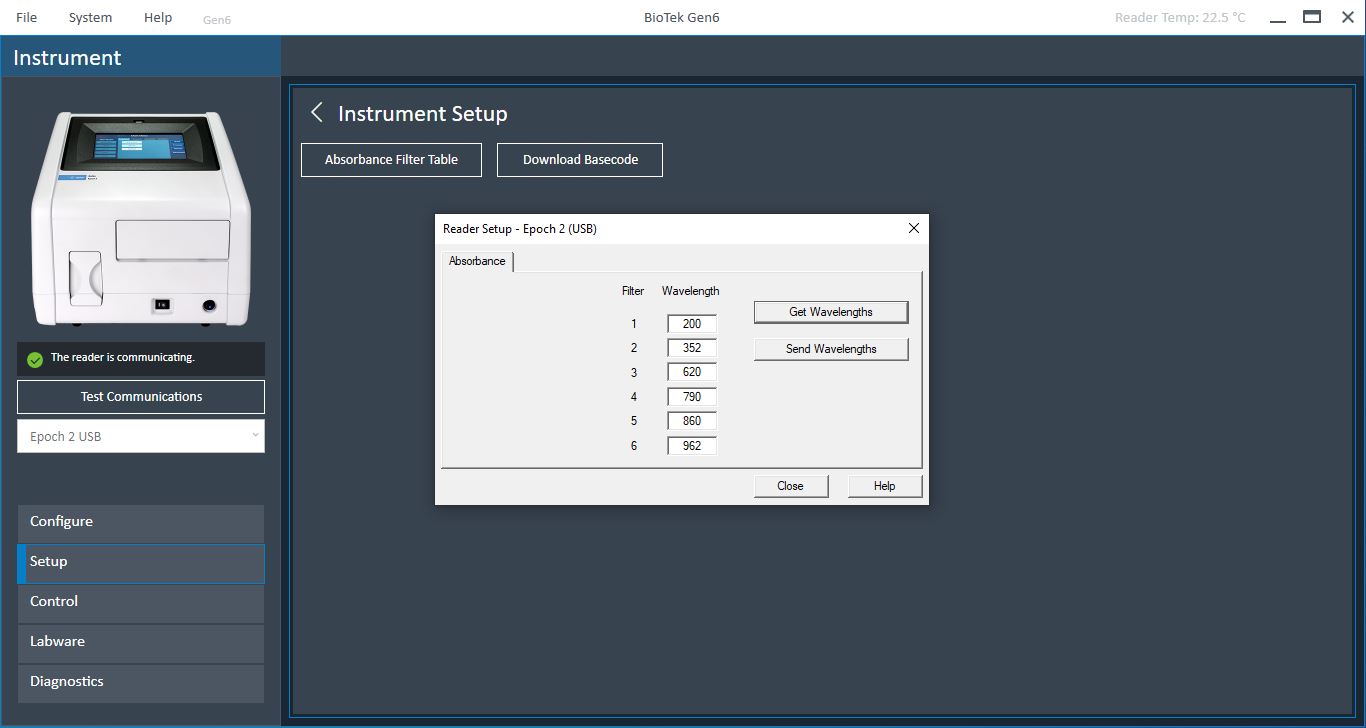Click the back arrow beside Instrument Setup
This screenshot has height=728, width=1366.
coord(317,113)
